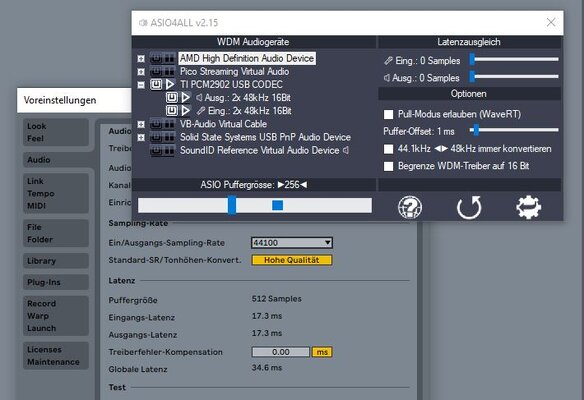
Task: Select Pico Streaming Virtual Audio entry
Action: tap(235, 71)
